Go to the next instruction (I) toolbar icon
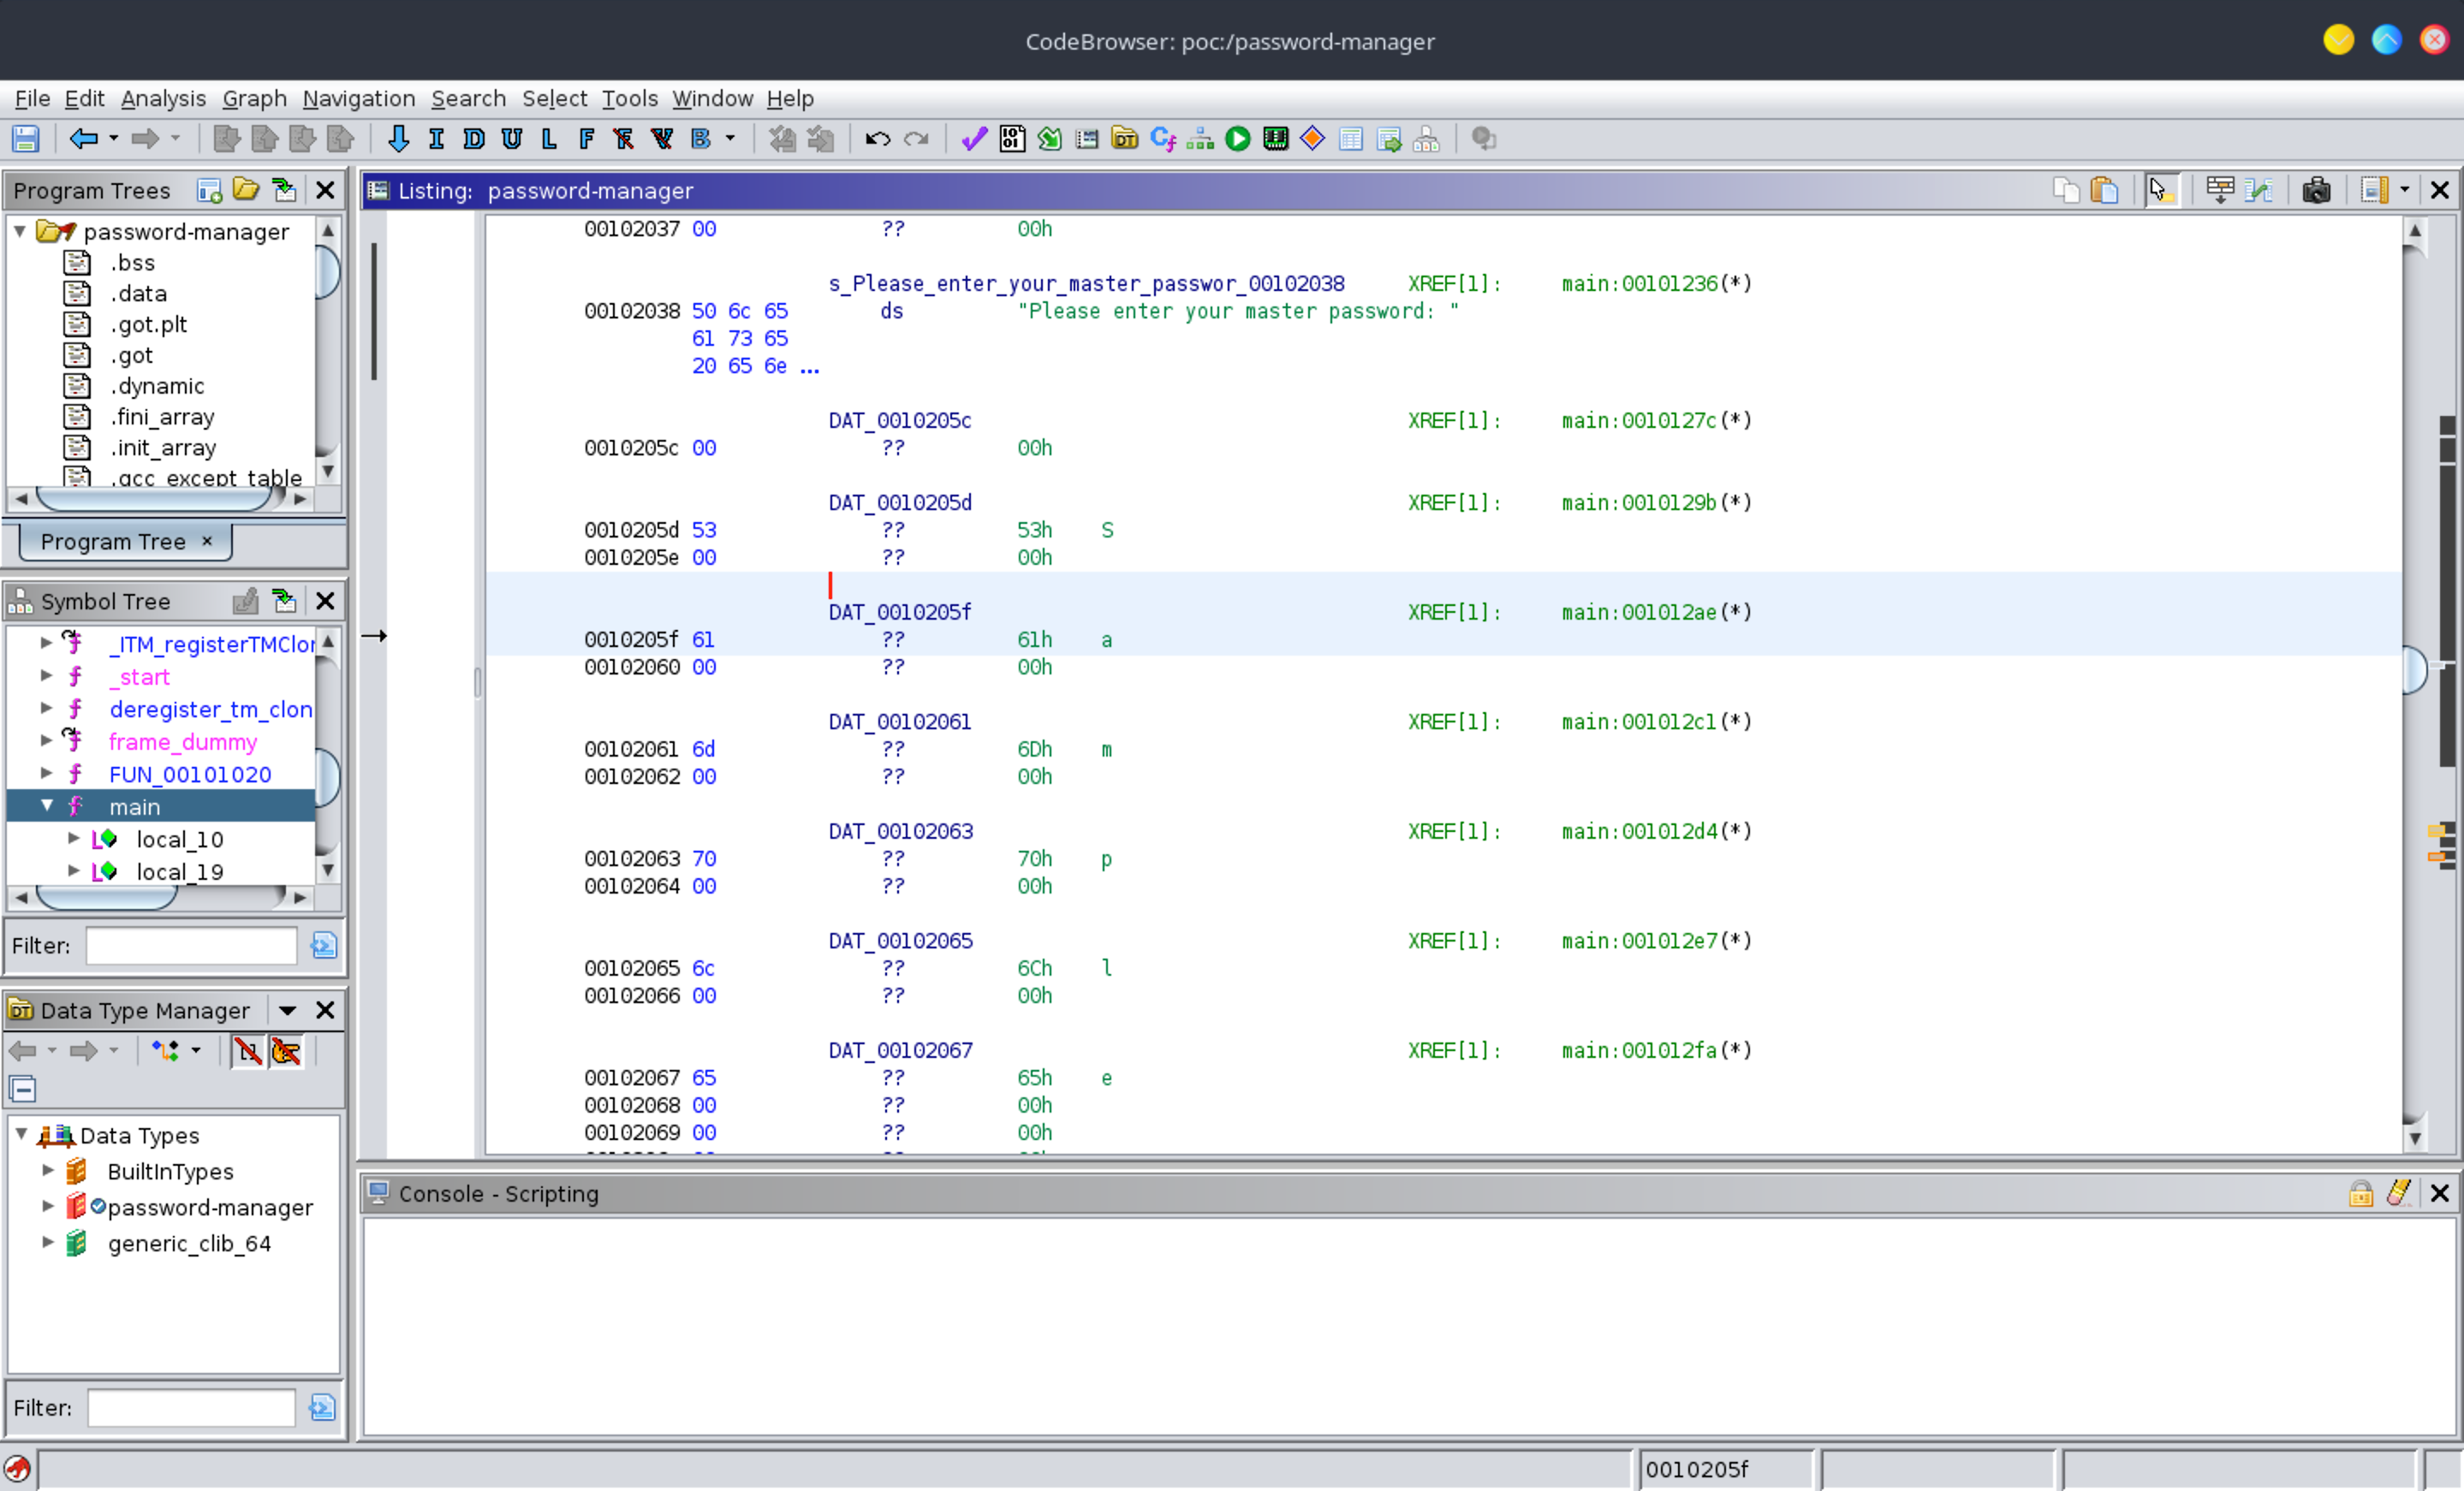 (436, 139)
